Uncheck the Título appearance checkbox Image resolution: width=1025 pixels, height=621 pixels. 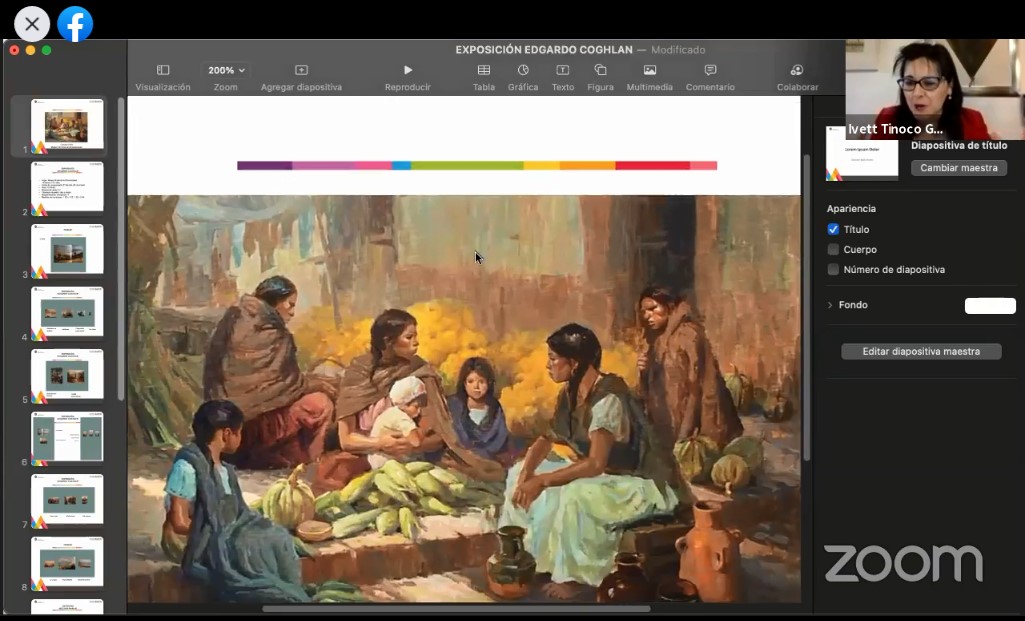(x=833, y=229)
